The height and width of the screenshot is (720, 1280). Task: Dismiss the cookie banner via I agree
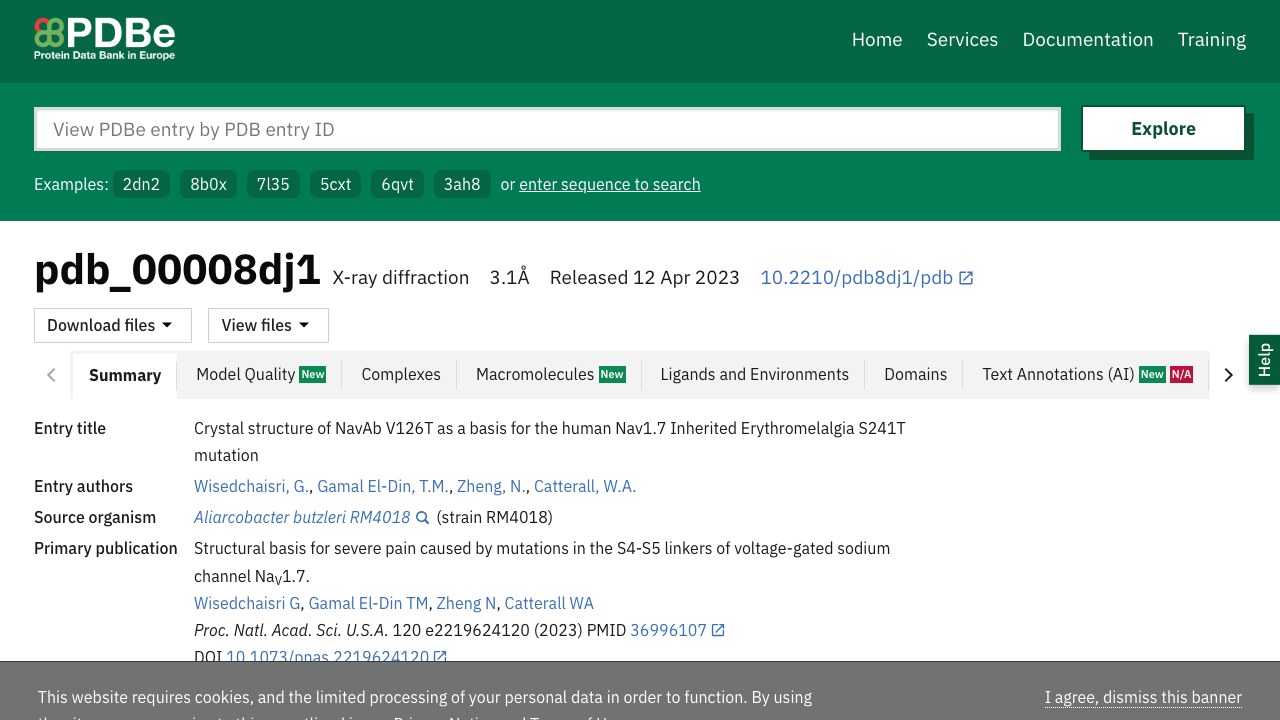click(x=1143, y=697)
